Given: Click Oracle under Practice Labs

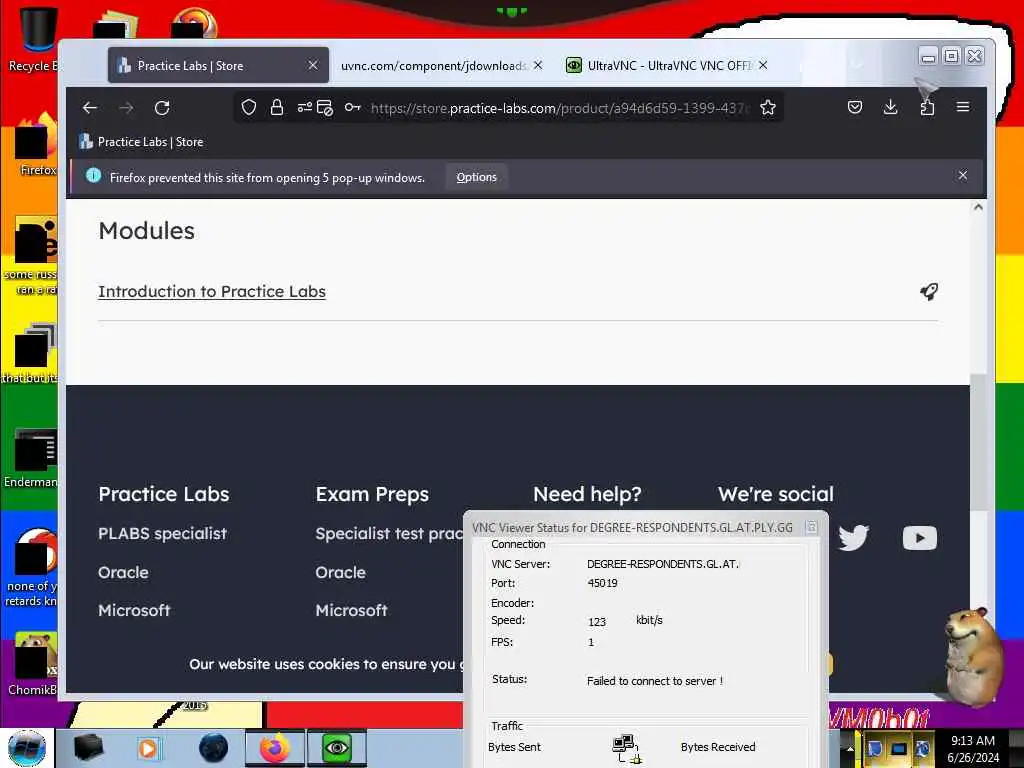Looking at the screenshot, I should point(123,572).
